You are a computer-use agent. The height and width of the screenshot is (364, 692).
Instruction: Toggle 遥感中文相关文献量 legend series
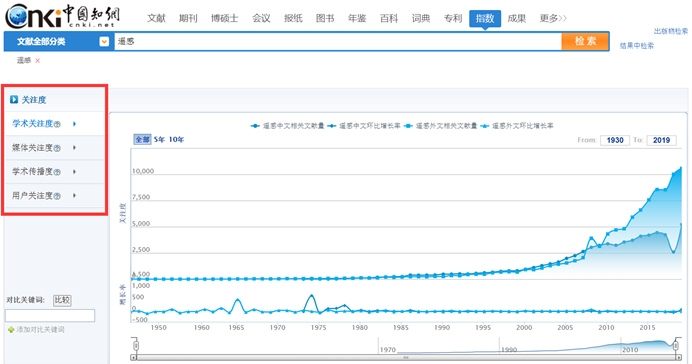point(287,126)
